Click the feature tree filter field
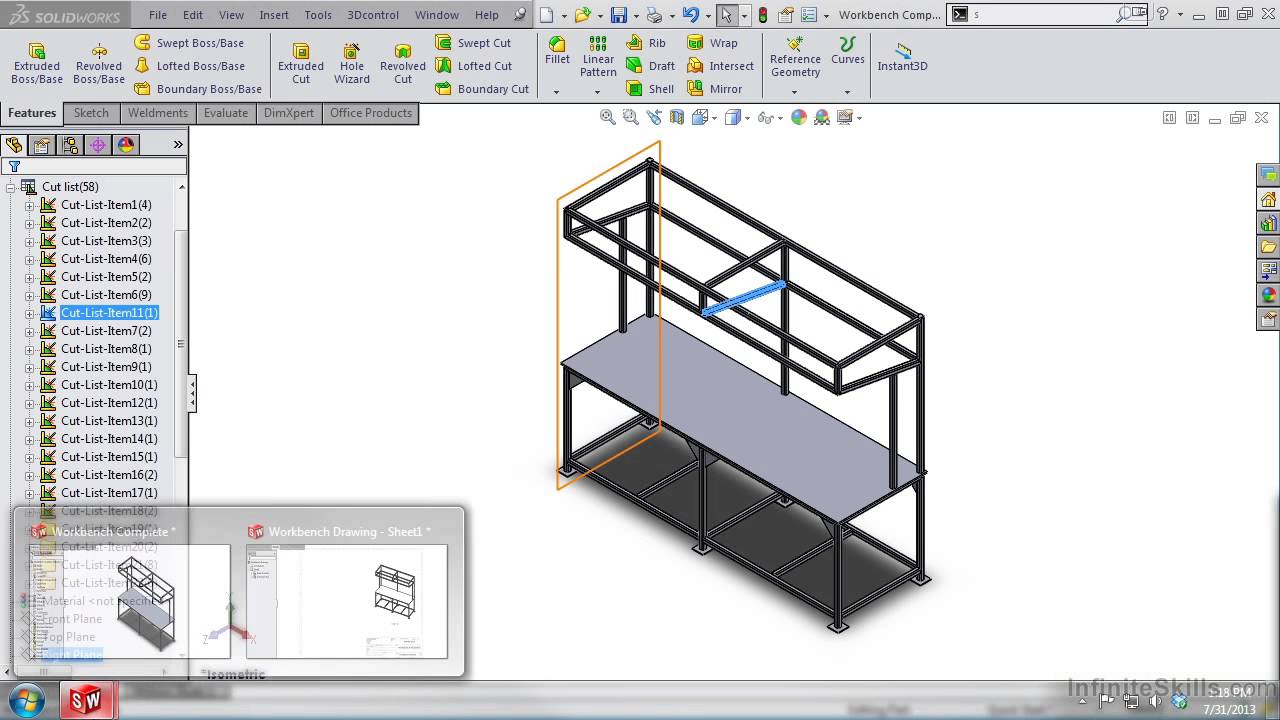This screenshot has width=1280, height=720. (x=94, y=166)
